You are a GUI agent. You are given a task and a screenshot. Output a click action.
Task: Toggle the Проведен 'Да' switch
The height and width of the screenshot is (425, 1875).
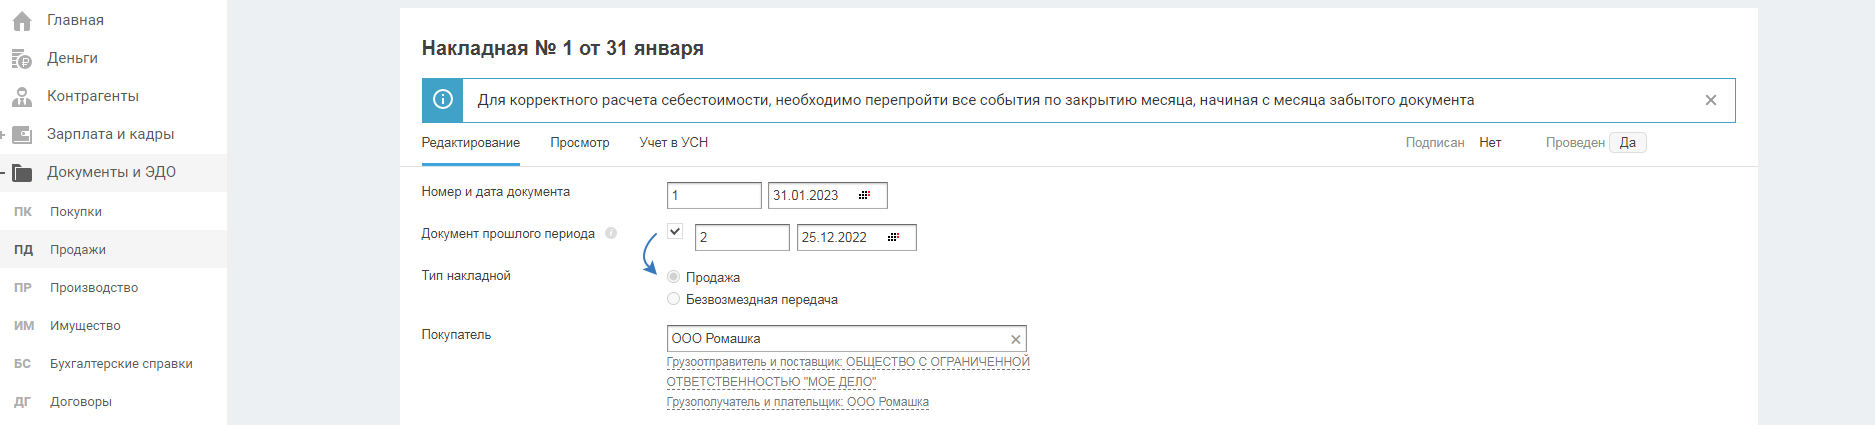click(x=1627, y=143)
